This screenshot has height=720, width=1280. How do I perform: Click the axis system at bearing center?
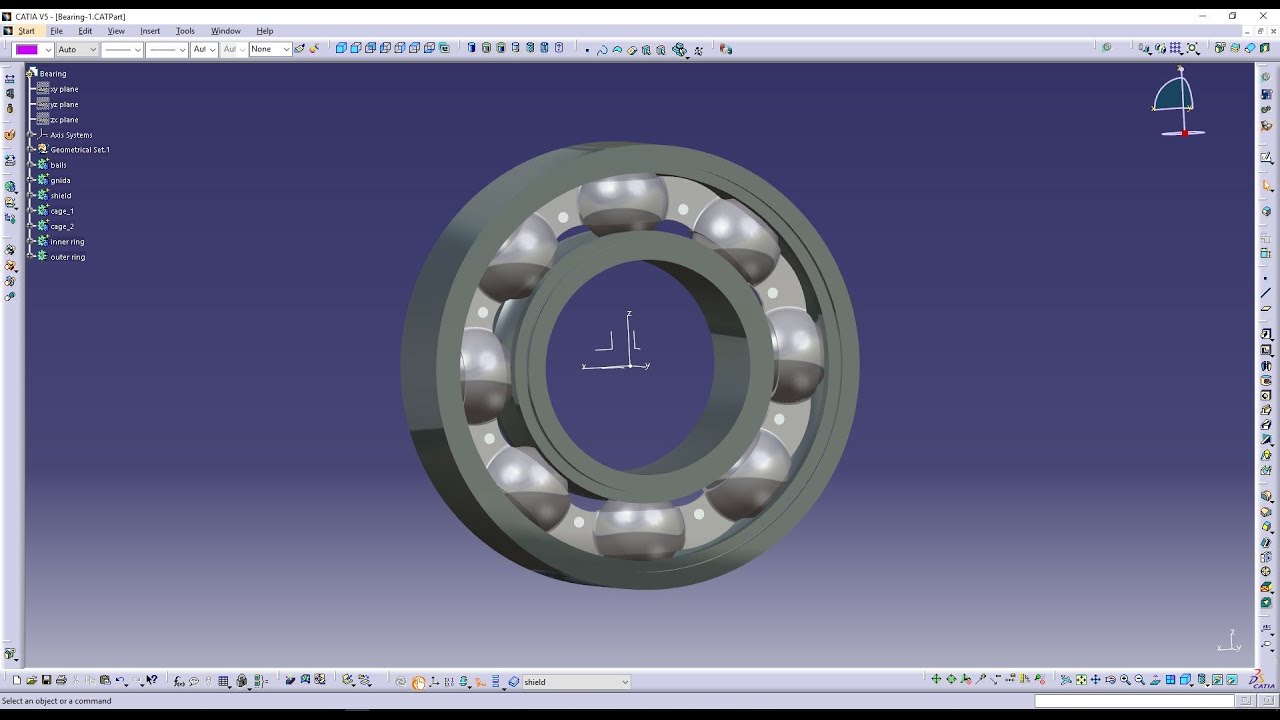618,343
